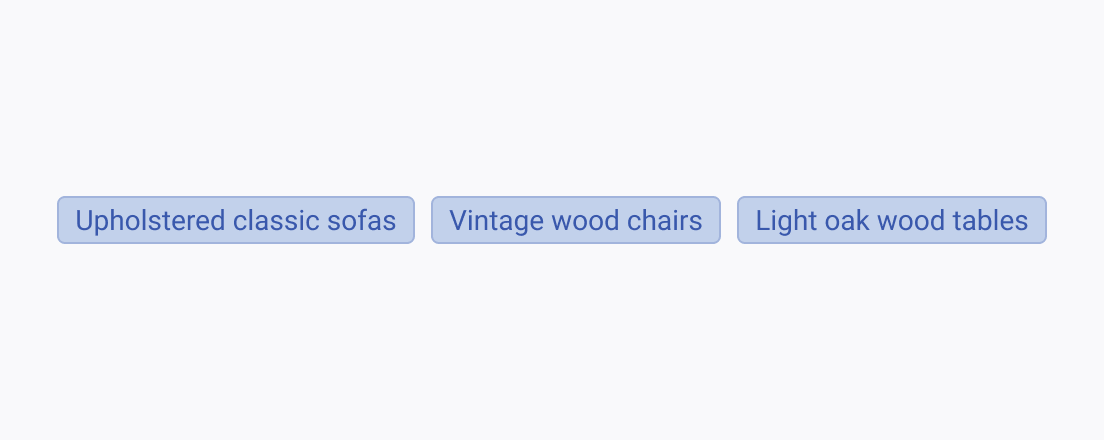
Task: Pick the sofas category tag
Action: click(236, 220)
